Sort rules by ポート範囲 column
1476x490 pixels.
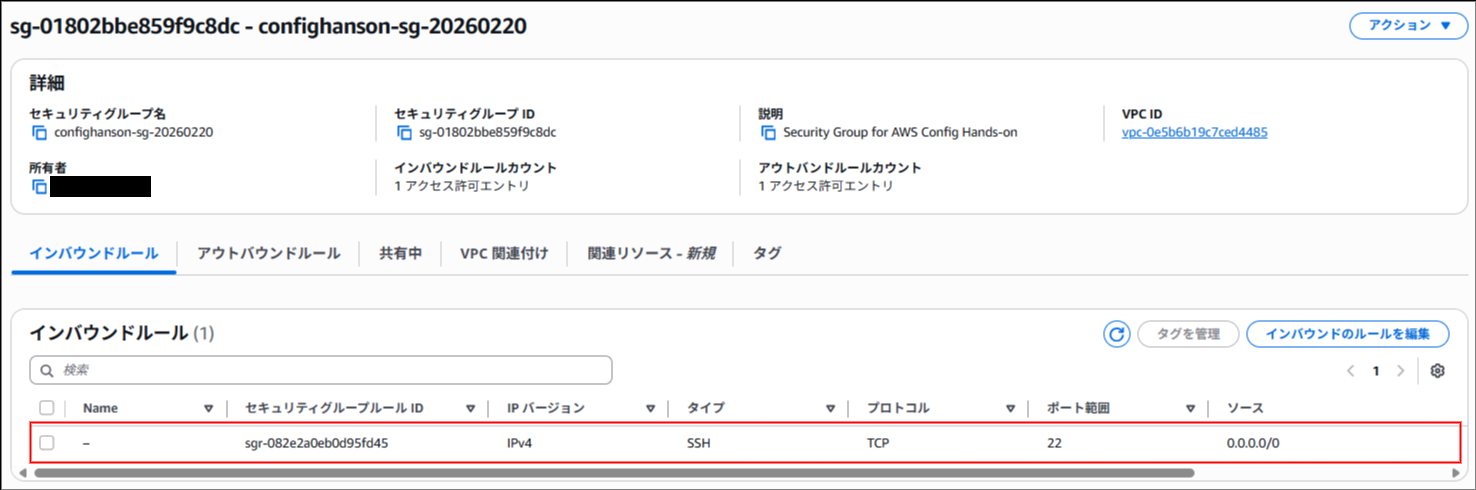click(1190, 408)
